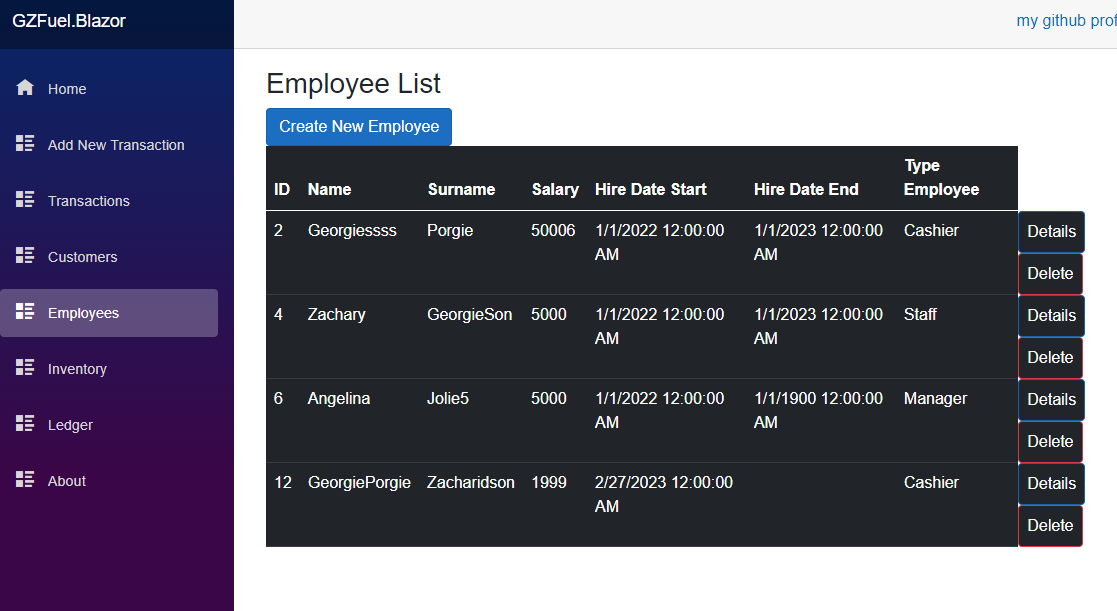Screen dimensions: 1117x611
Task: Open the Inventory label
Action: pos(77,369)
